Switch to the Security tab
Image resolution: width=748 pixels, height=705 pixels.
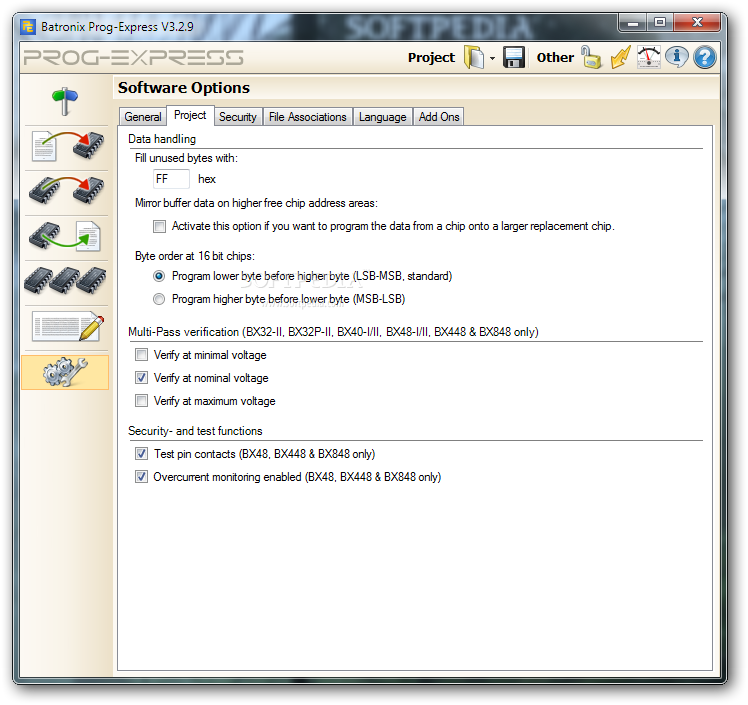pos(238,116)
